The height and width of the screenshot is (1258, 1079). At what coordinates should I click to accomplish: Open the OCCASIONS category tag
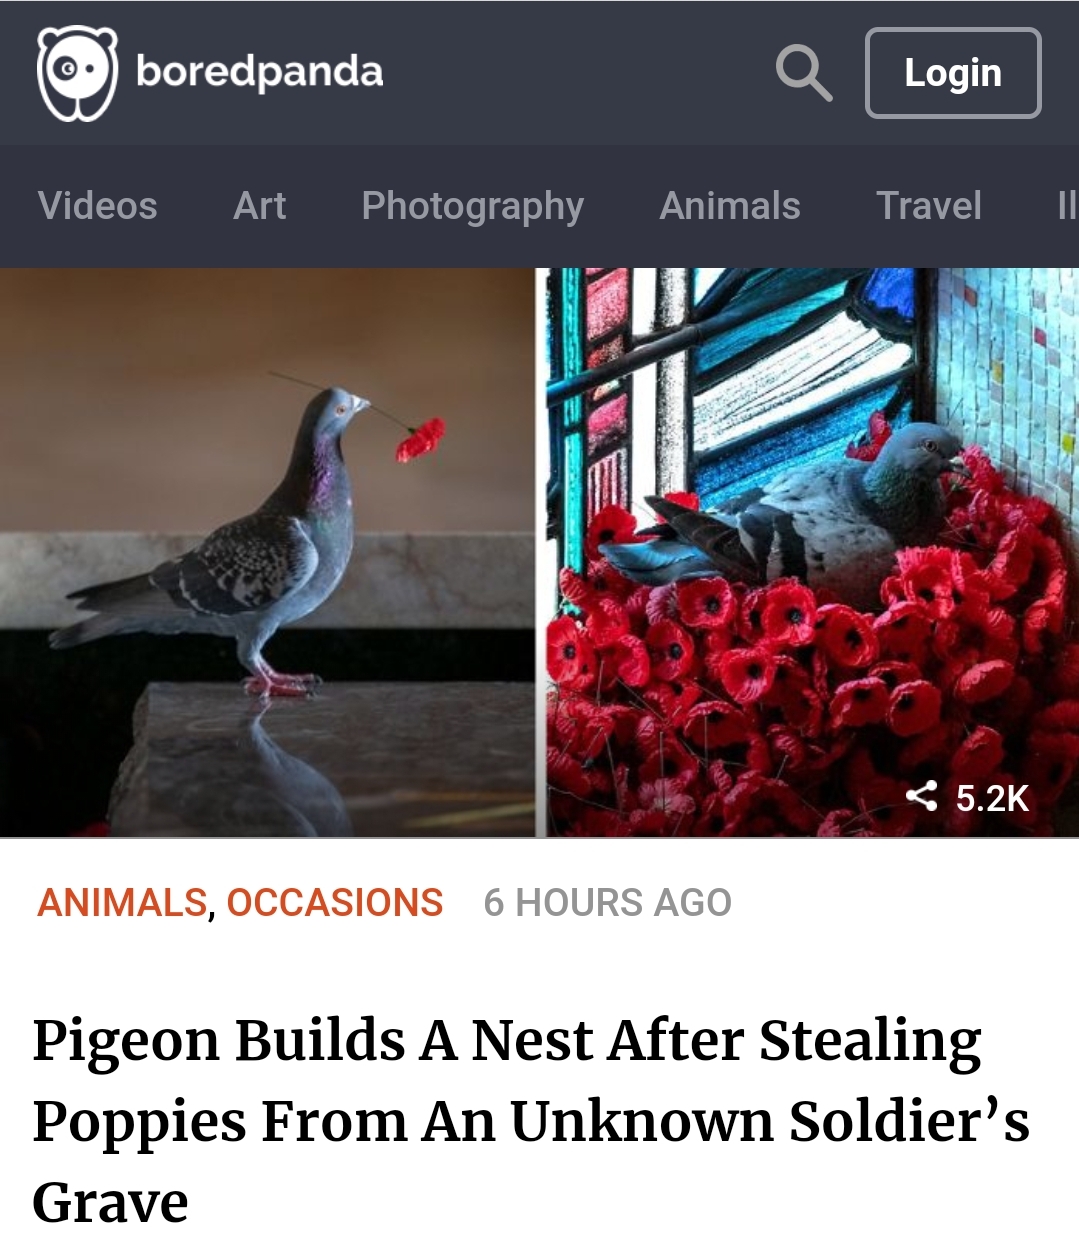335,903
